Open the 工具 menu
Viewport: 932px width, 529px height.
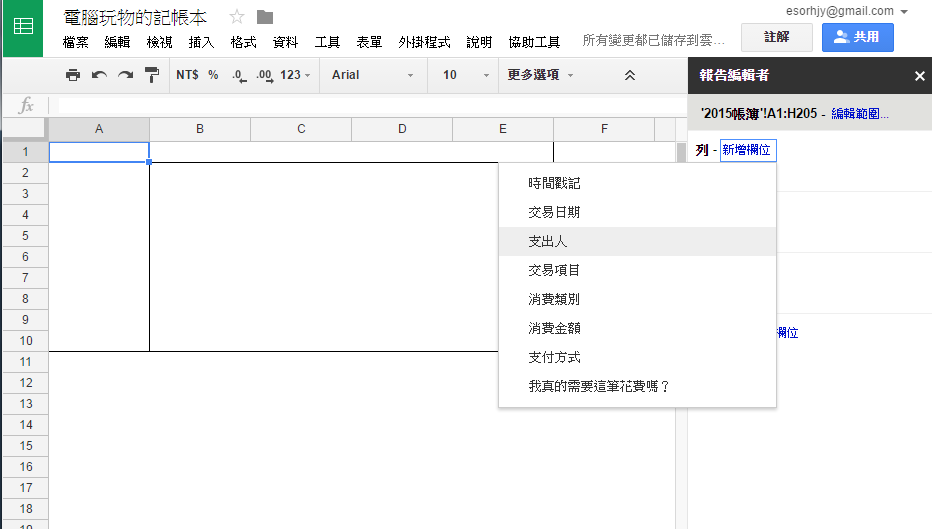pyautogui.click(x=327, y=42)
